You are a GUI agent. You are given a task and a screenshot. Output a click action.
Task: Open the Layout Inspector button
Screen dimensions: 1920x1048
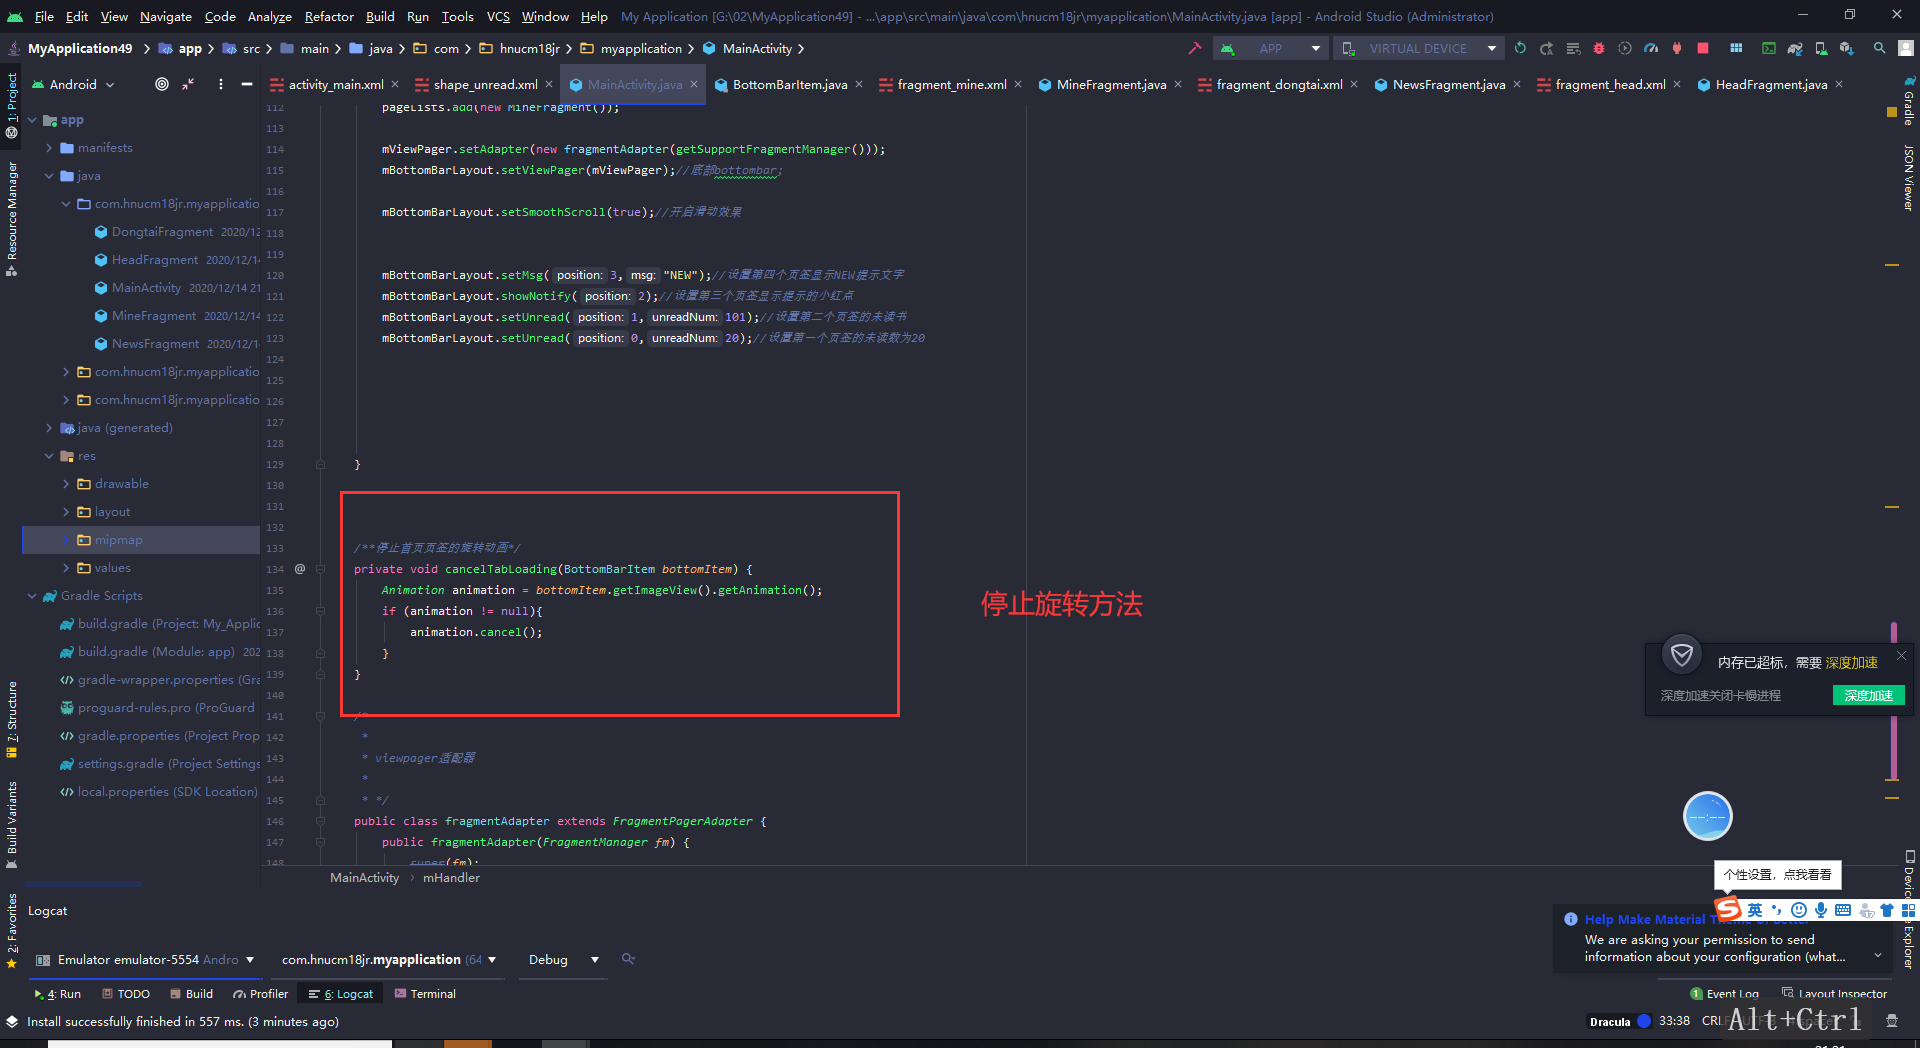point(1834,994)
